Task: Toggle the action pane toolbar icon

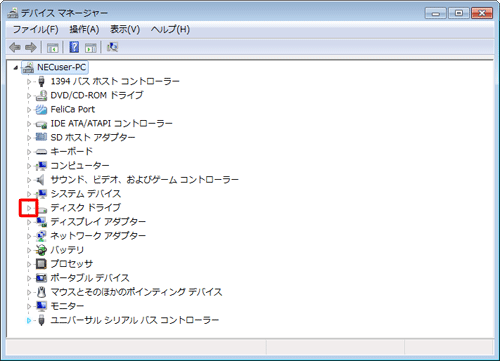Action: point(91,47)
